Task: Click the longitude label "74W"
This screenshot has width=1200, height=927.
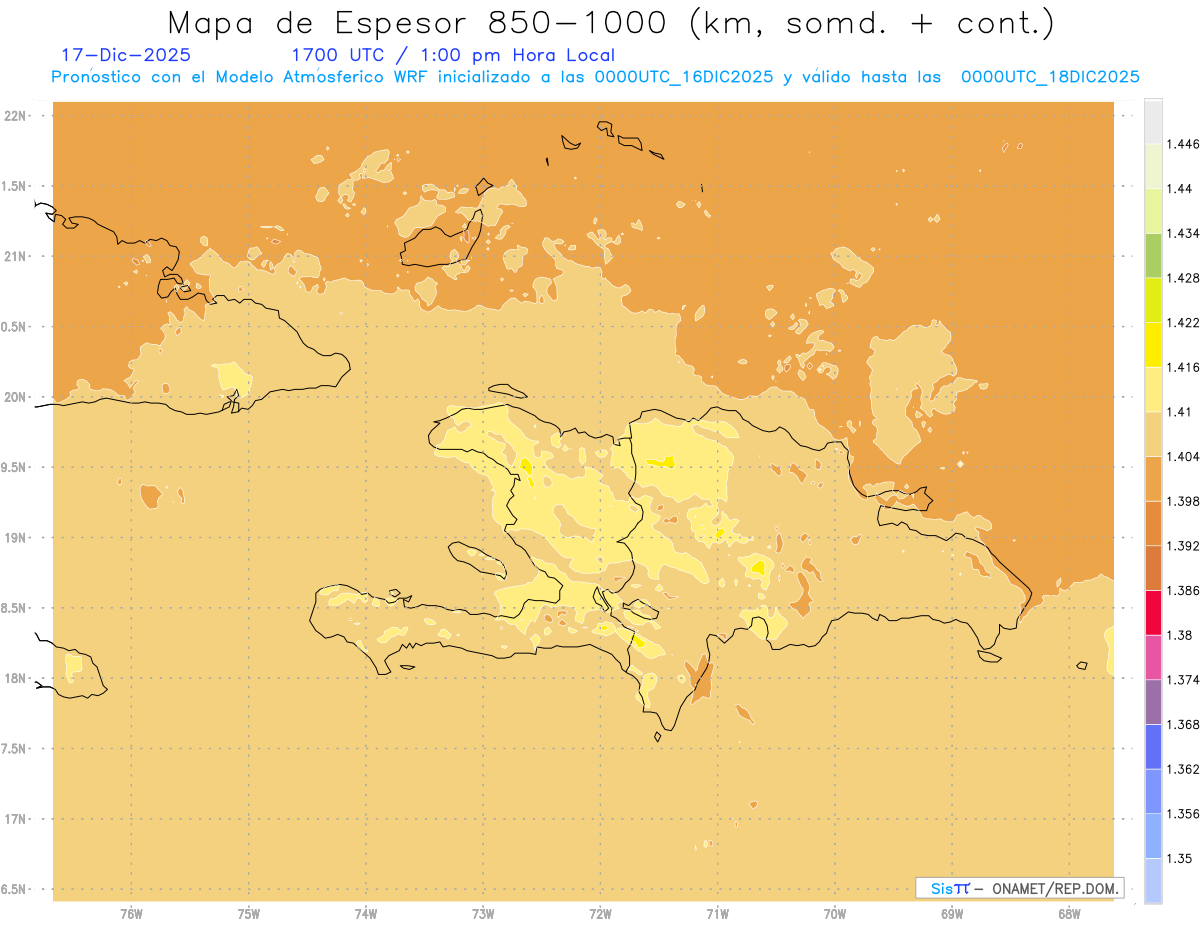Action: tap(366, 913)
